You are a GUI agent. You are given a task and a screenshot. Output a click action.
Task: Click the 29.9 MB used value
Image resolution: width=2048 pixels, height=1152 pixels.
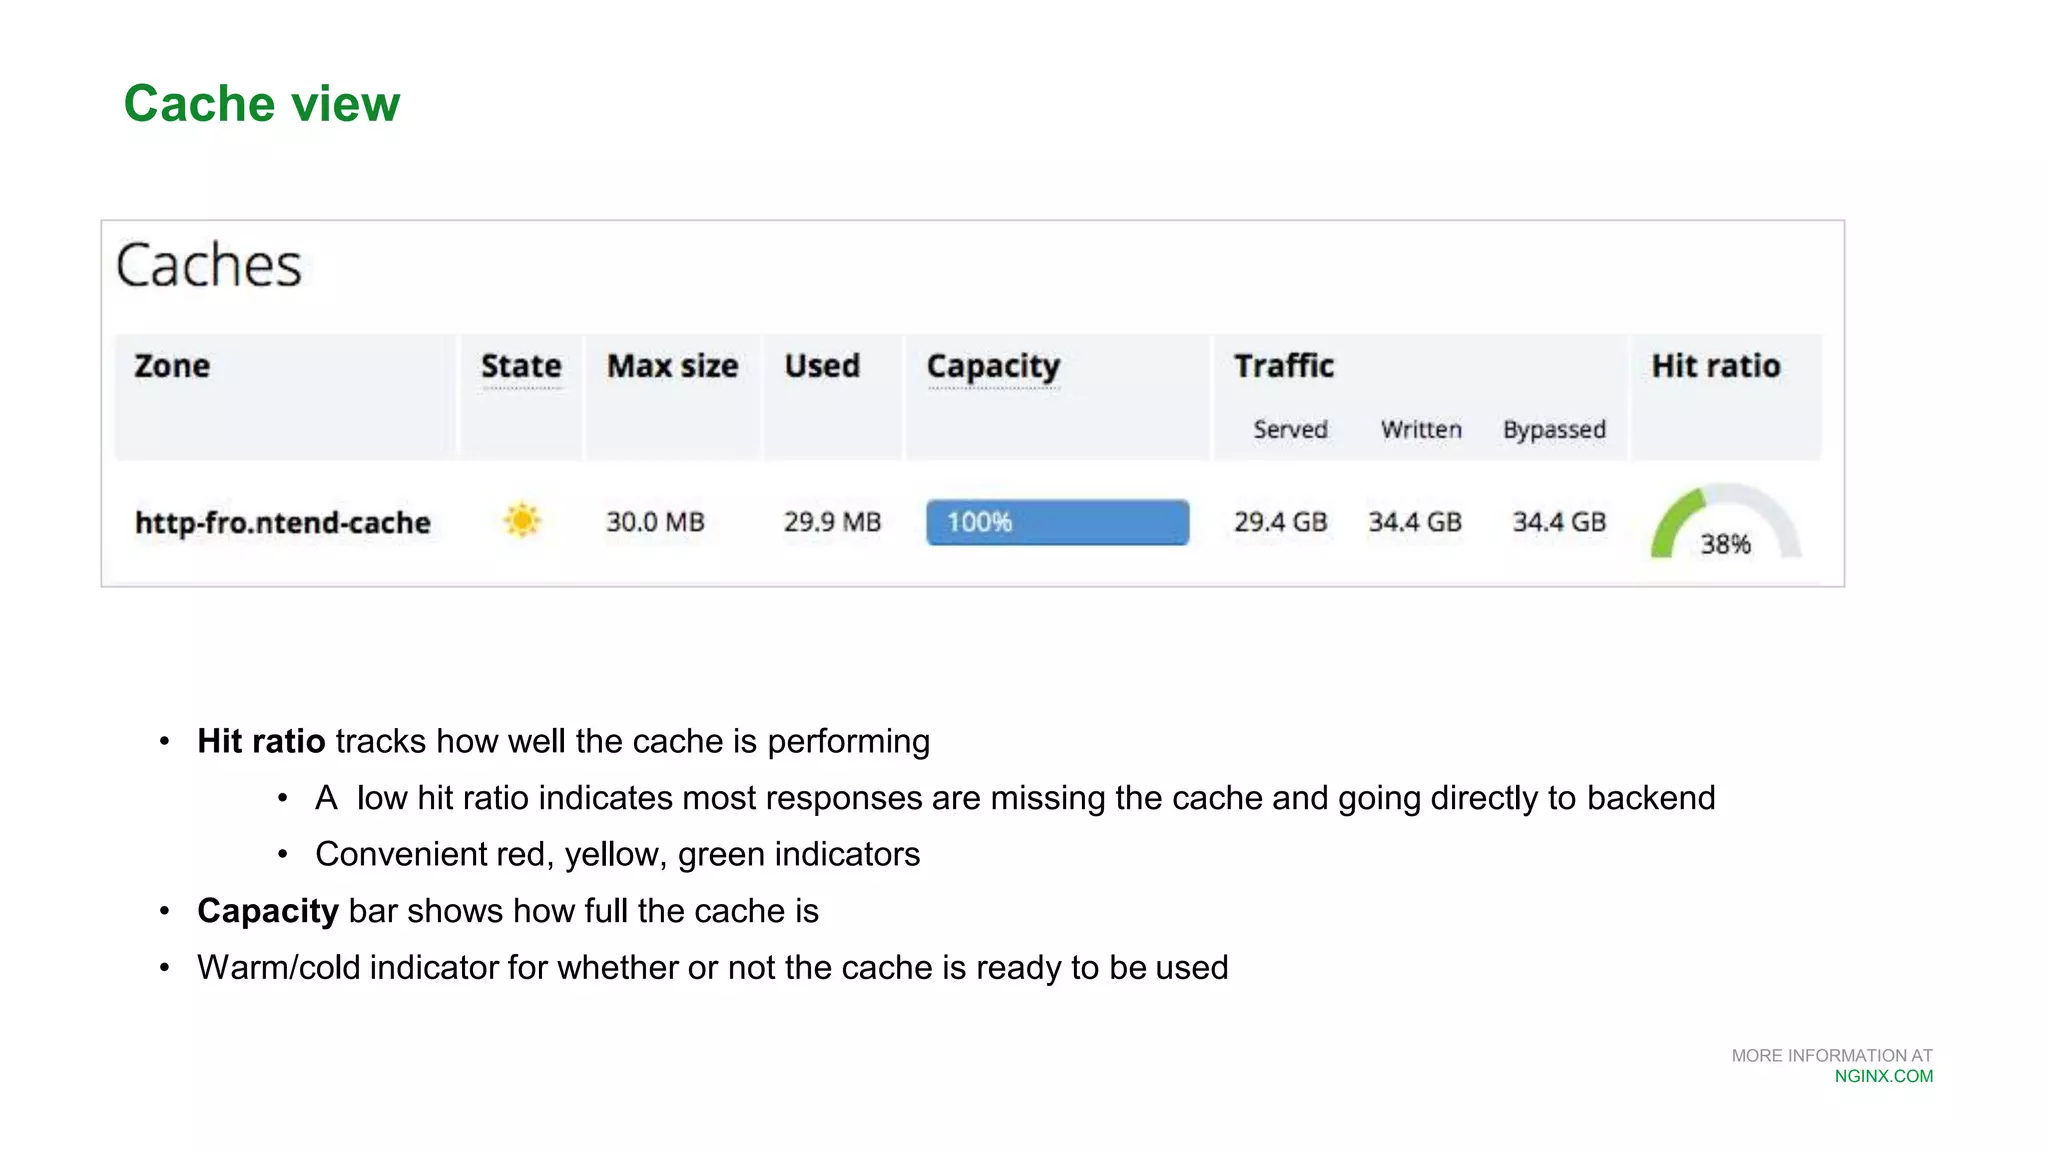click(832, 522)
